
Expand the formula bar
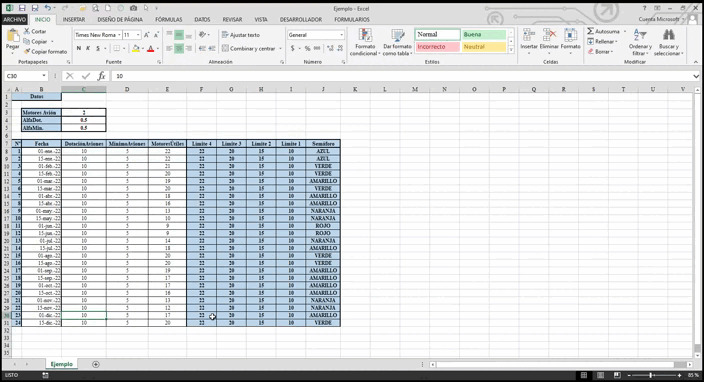pos(696,76)
